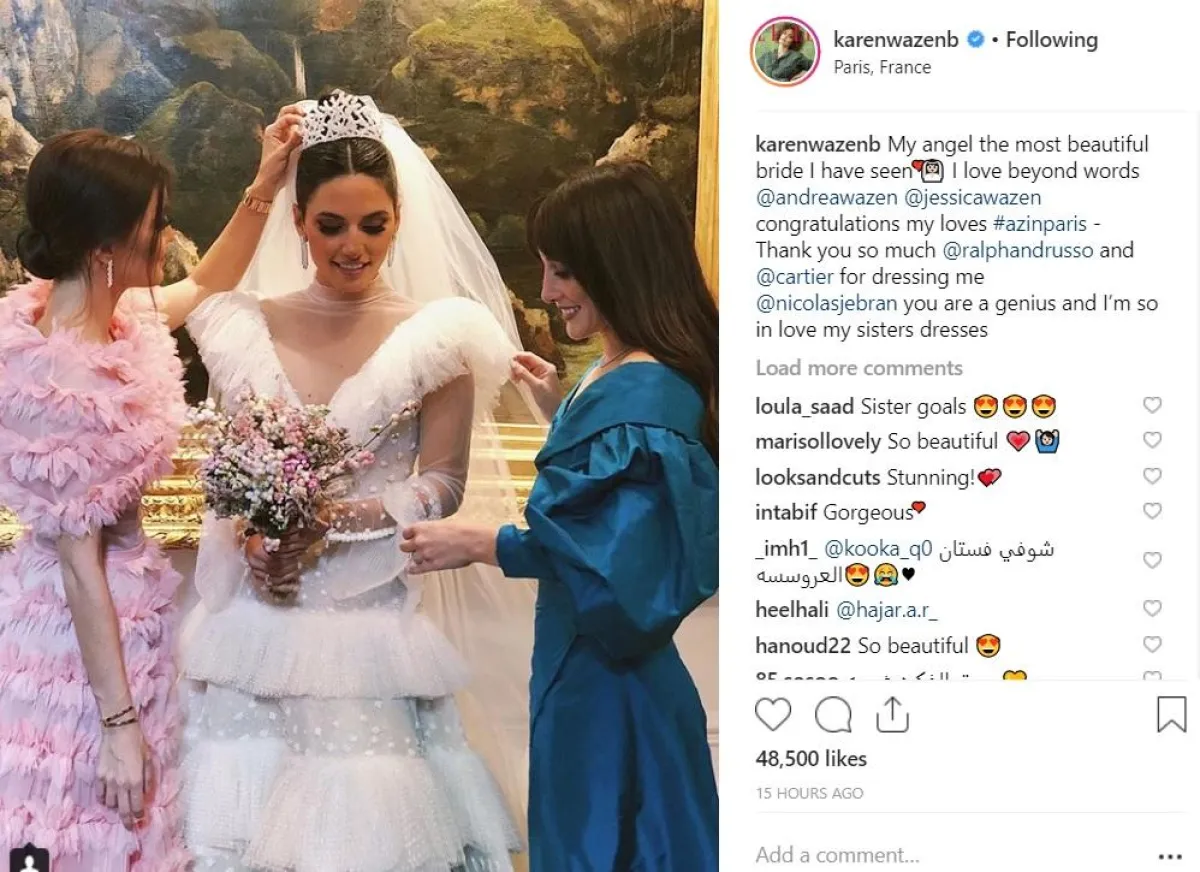
Task: Open the three-dots more options menu
Action: tap(1170, 856)
